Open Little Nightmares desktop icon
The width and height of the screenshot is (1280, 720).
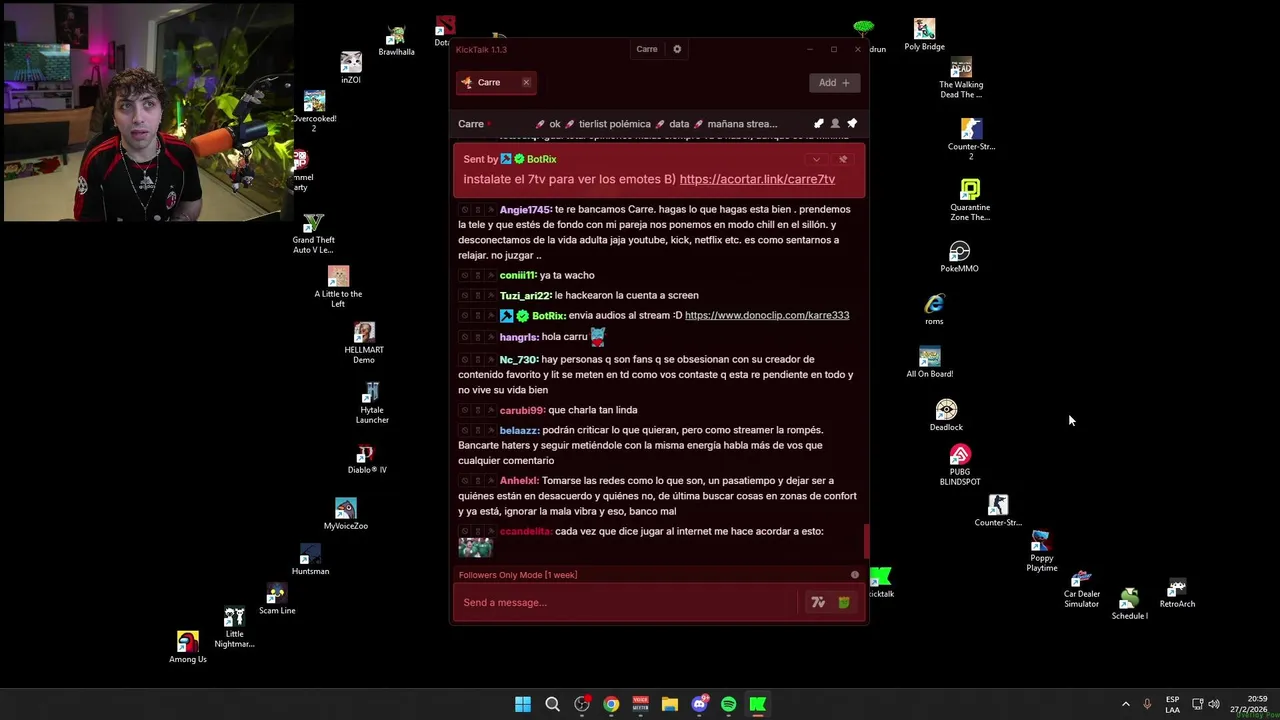234,628
